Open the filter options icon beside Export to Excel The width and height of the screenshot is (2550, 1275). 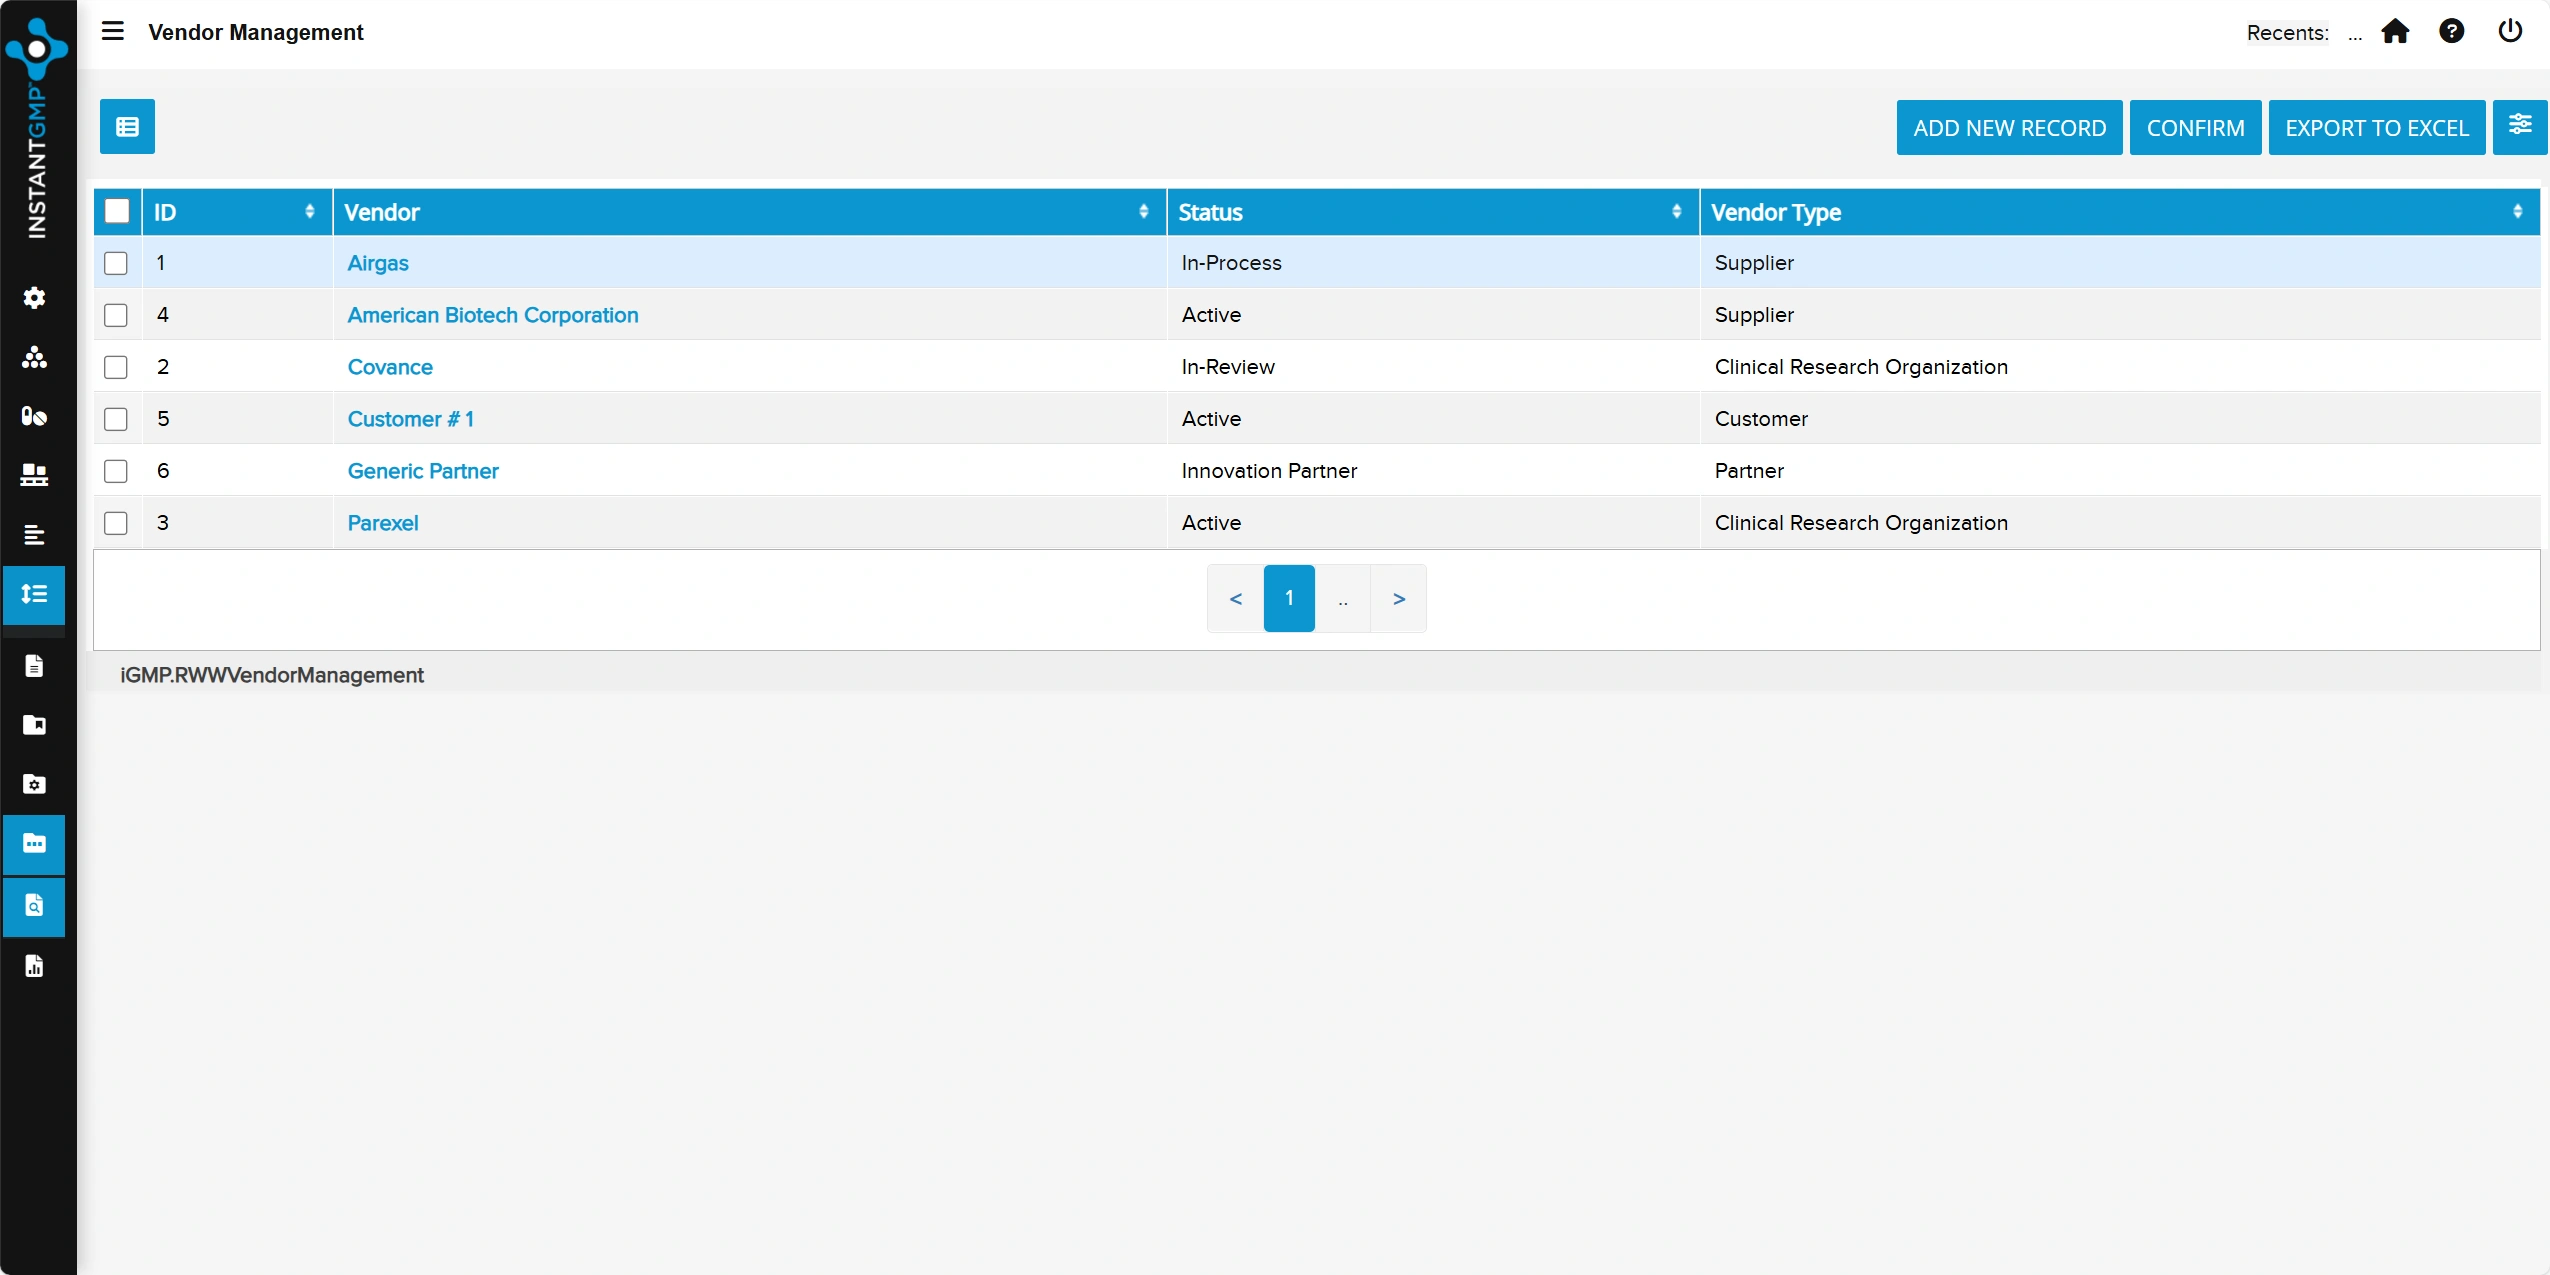(2521, 127)
